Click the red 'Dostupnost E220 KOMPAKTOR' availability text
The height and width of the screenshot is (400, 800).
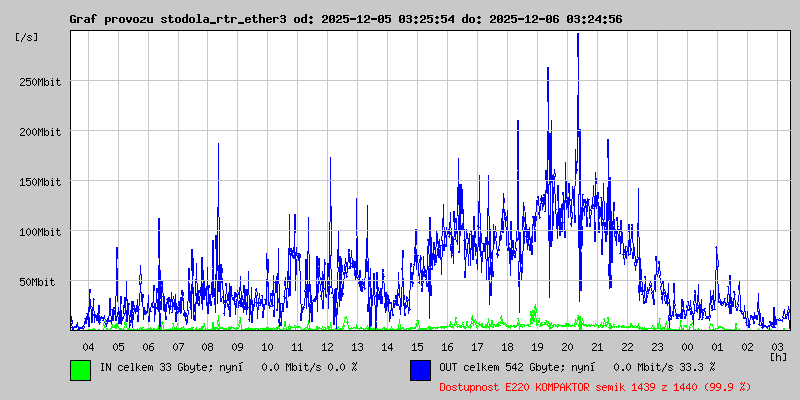pyautogui.click(x=595, y=386)
